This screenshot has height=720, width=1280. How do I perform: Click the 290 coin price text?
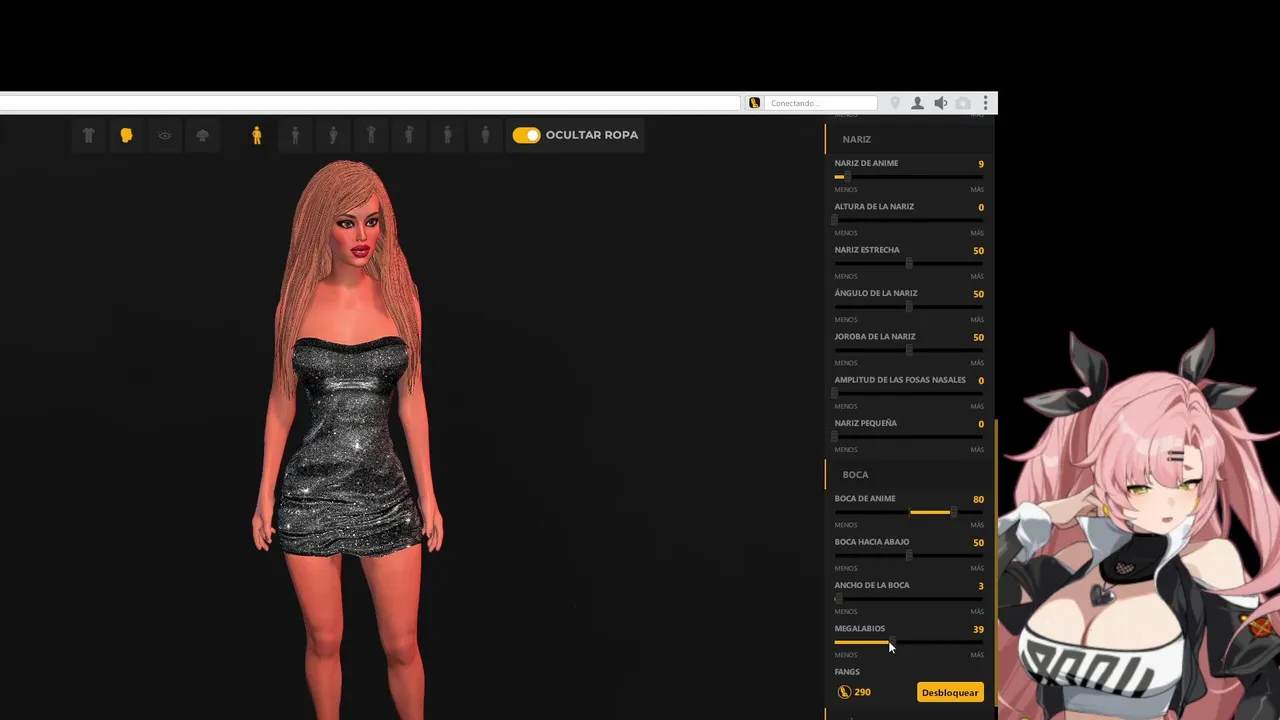coord(862,692)
